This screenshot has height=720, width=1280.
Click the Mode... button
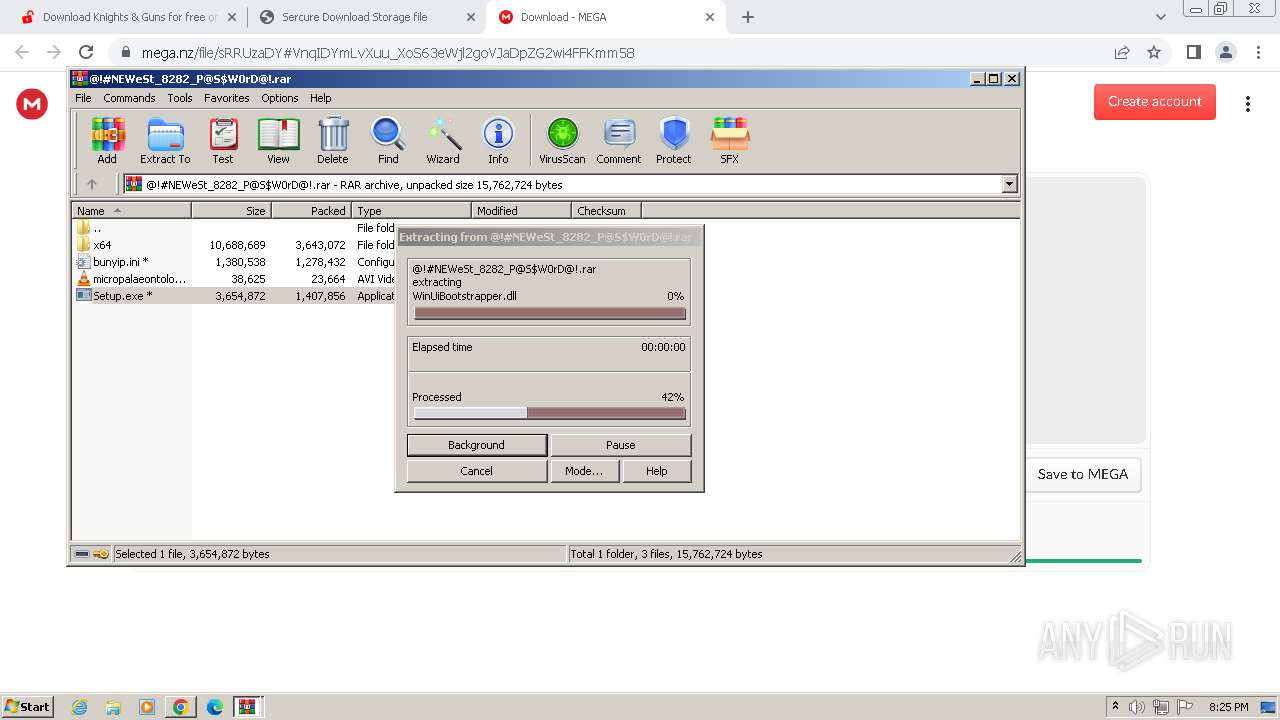click(x=584, y=471)
